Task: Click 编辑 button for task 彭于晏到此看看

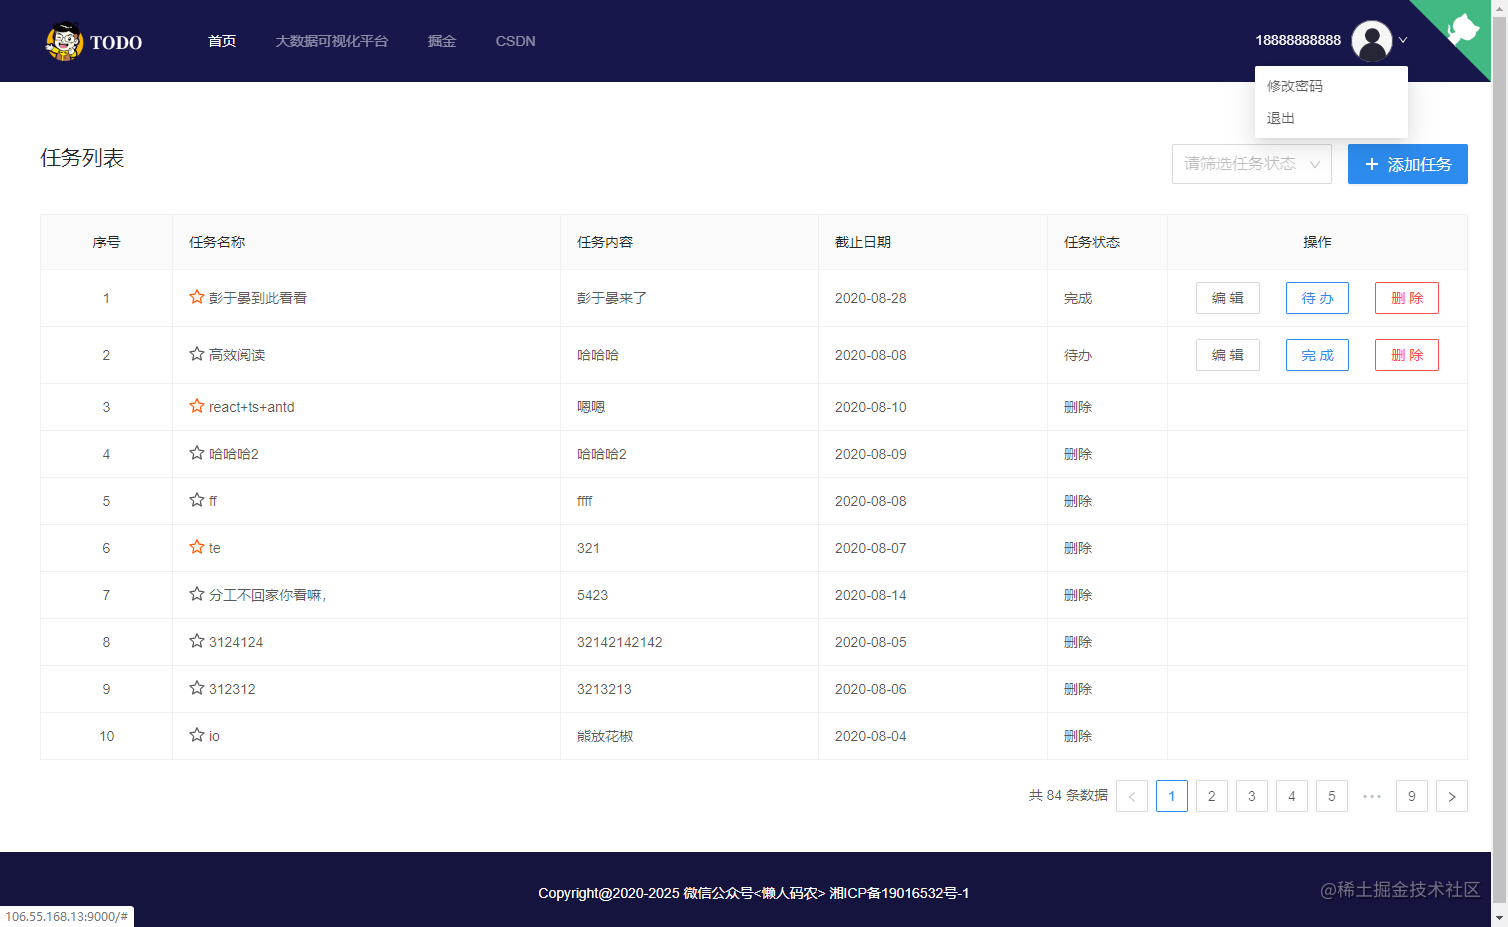Action: click(x=1227, y=297)
